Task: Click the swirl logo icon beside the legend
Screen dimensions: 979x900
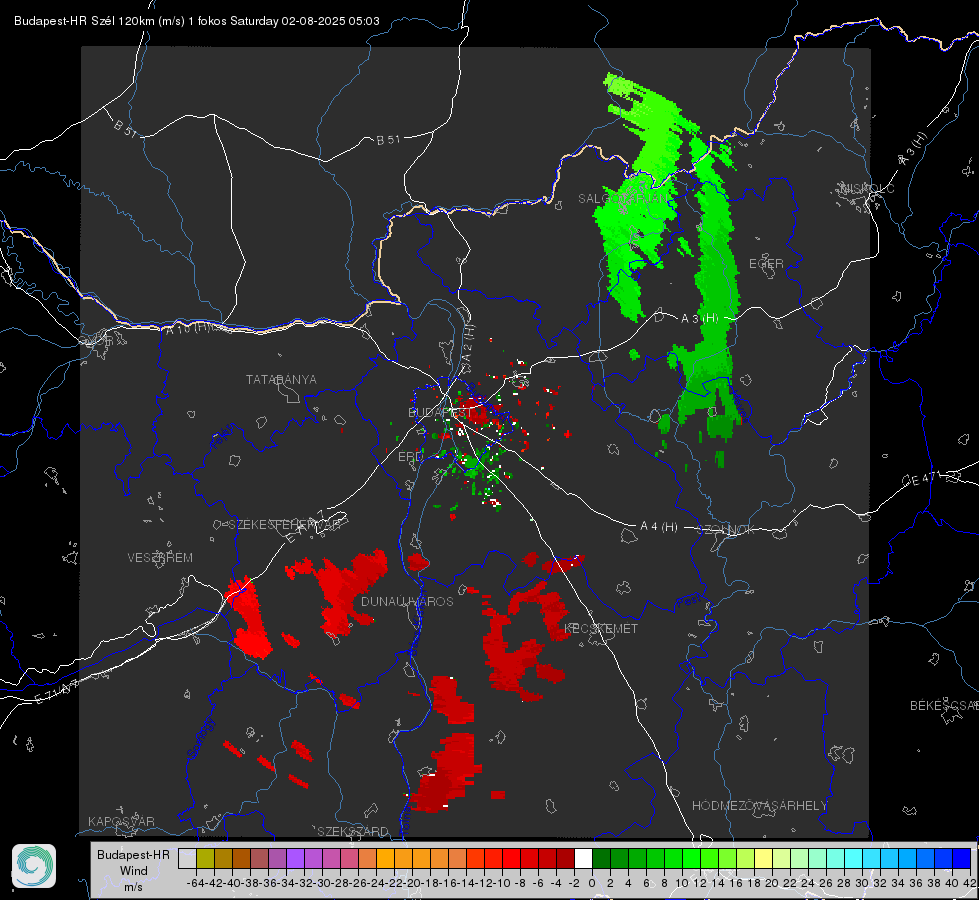Action: click(34, 866)
